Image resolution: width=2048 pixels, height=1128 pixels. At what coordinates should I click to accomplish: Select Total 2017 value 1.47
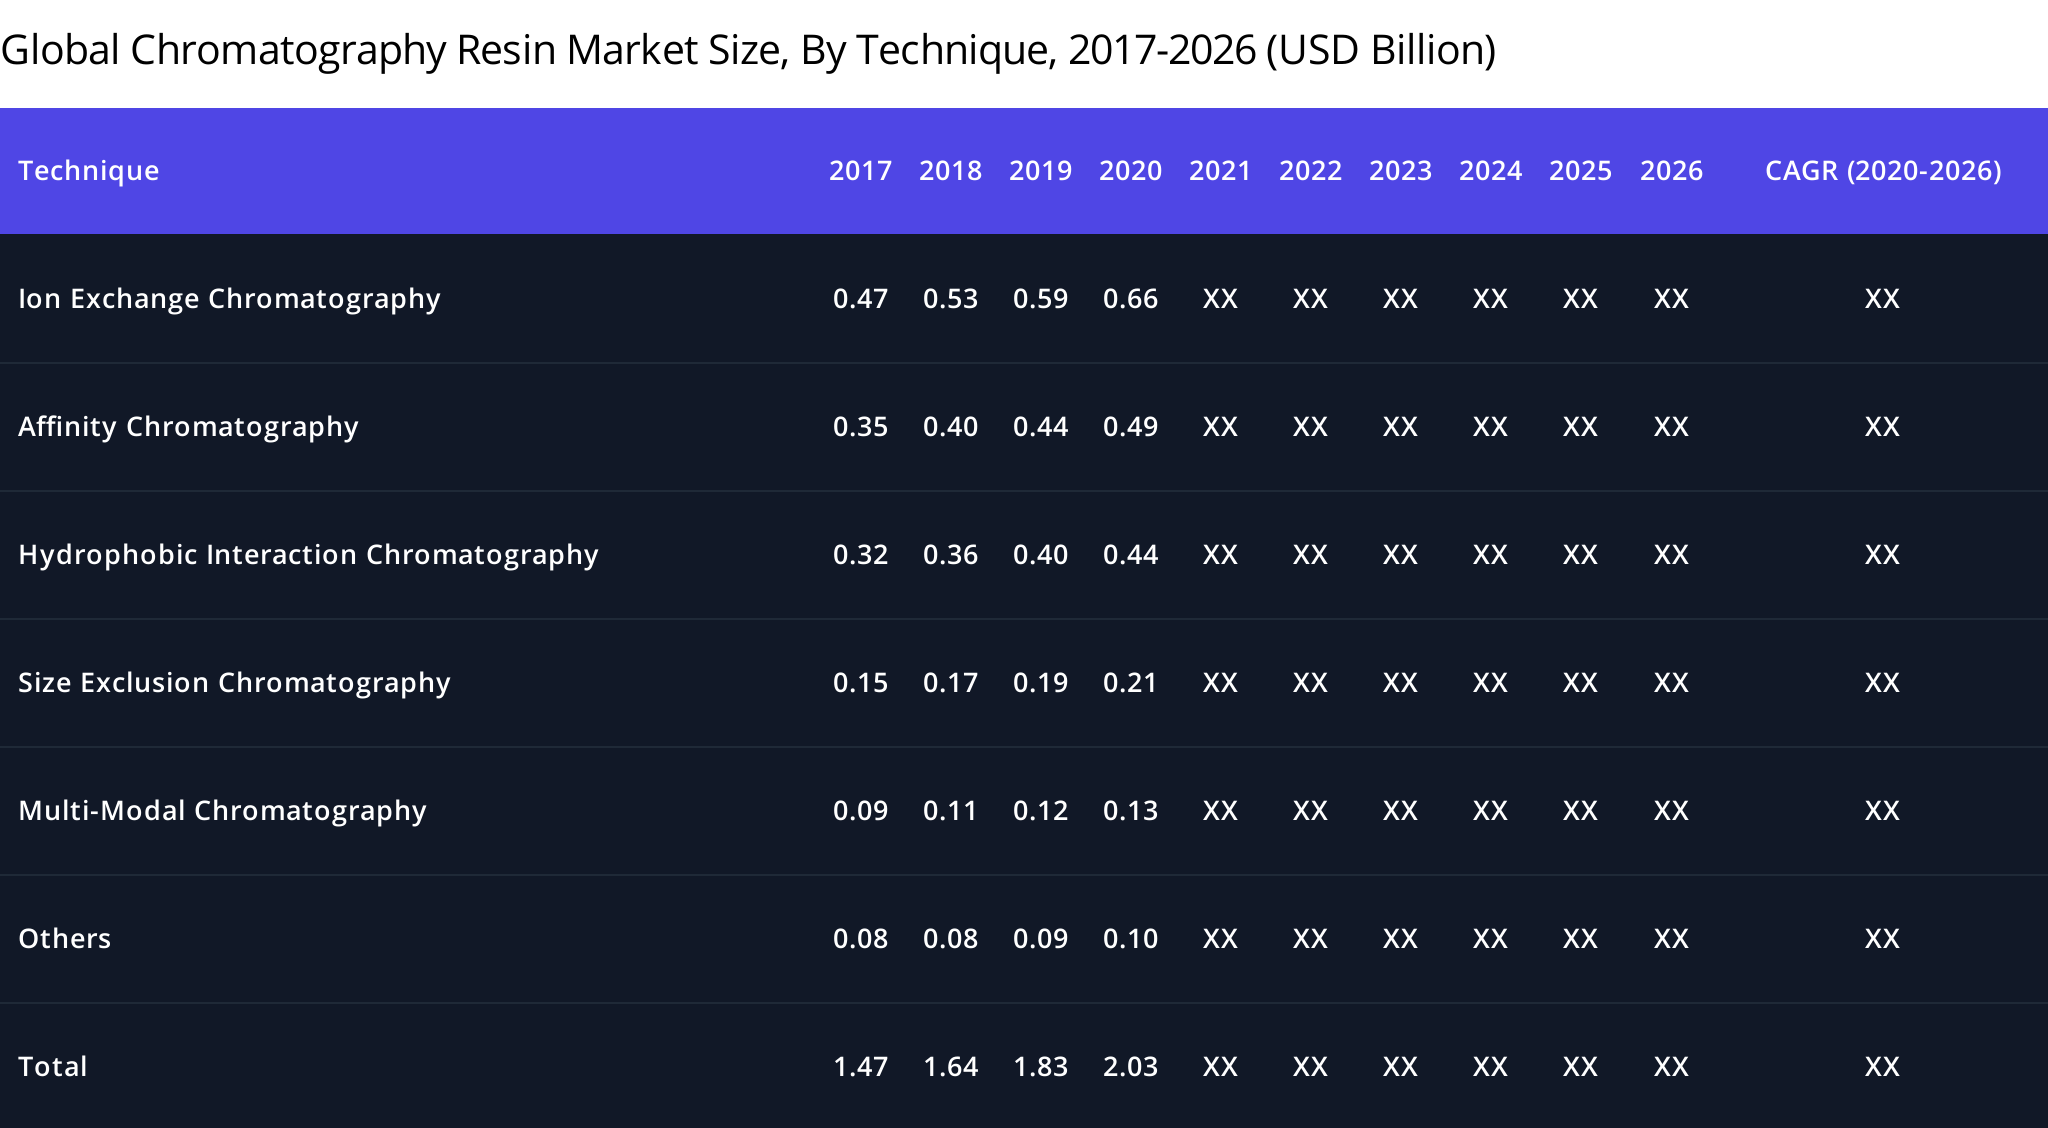(x=860, y=1067)
